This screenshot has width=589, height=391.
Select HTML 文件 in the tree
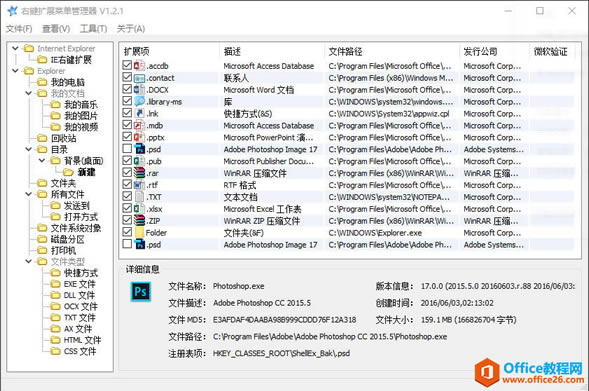82,340
